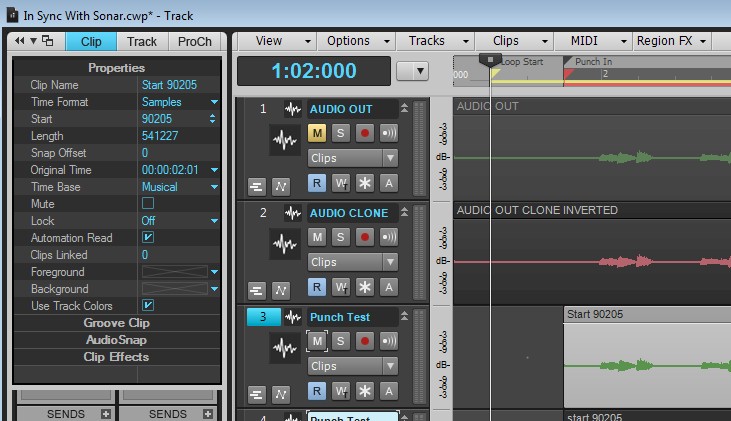Image resolution: width=731 pixels, height=421 pixels.
Task: Expand the AudioSnap section
Action: [117, 340]
